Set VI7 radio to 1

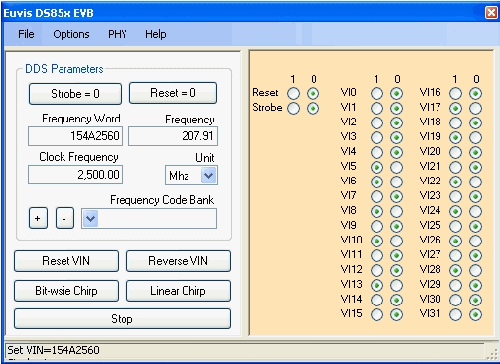click(377, 196)
